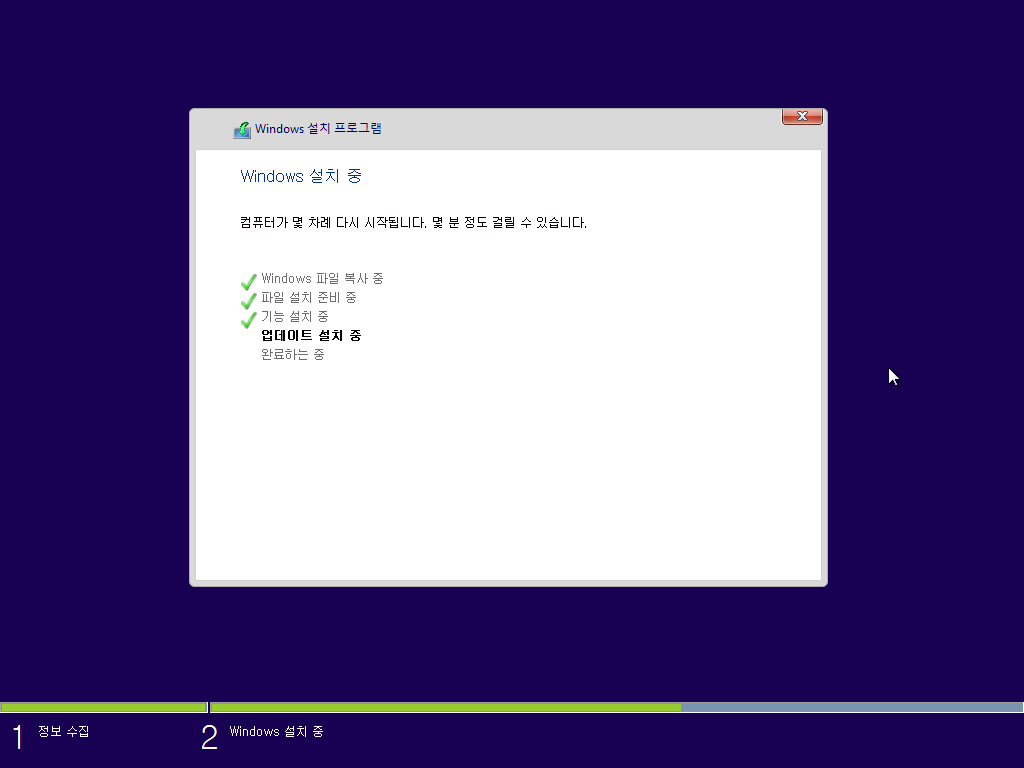1024x768 pixels.
Task: Click the 'Windows 설치 중' blue heading
Action: 301,176
